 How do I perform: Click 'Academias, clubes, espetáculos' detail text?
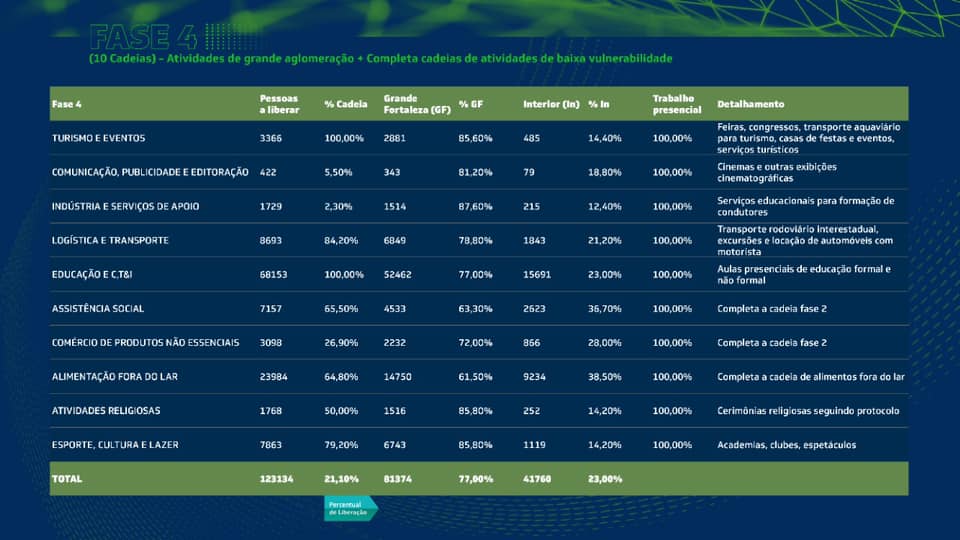point(786,444)
